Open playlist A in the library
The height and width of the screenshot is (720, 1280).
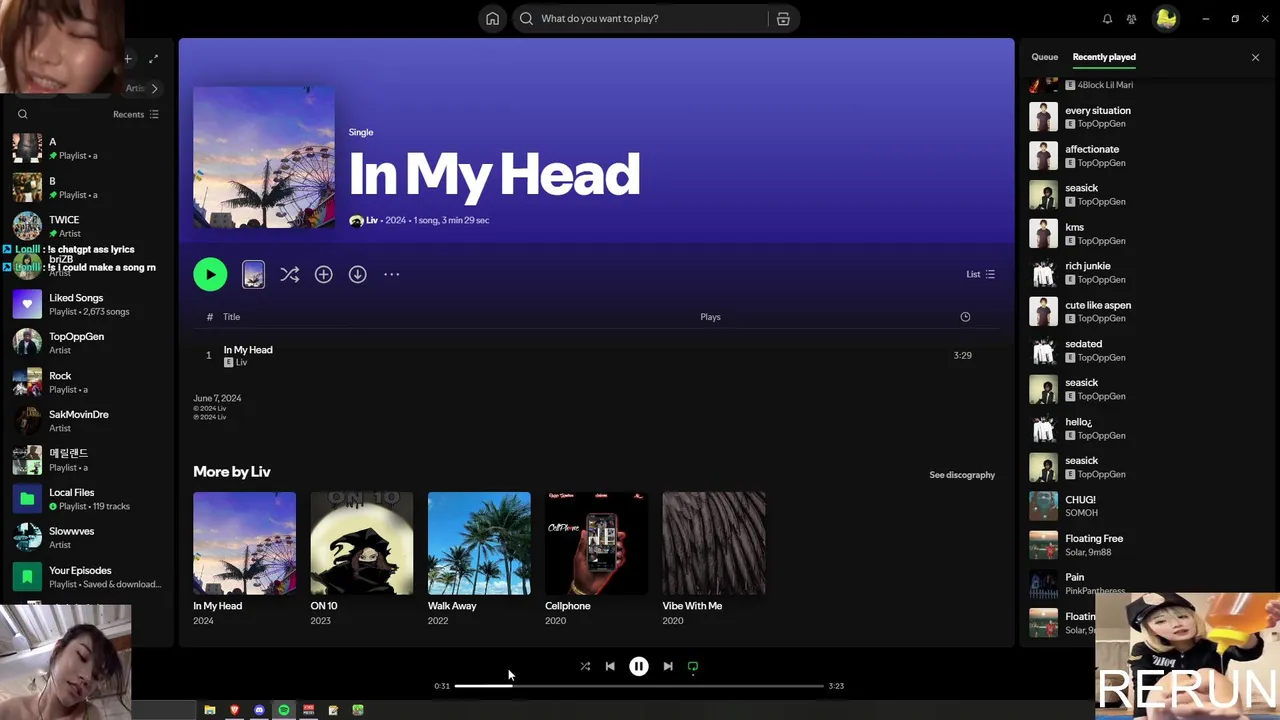[x=87, y=148]
